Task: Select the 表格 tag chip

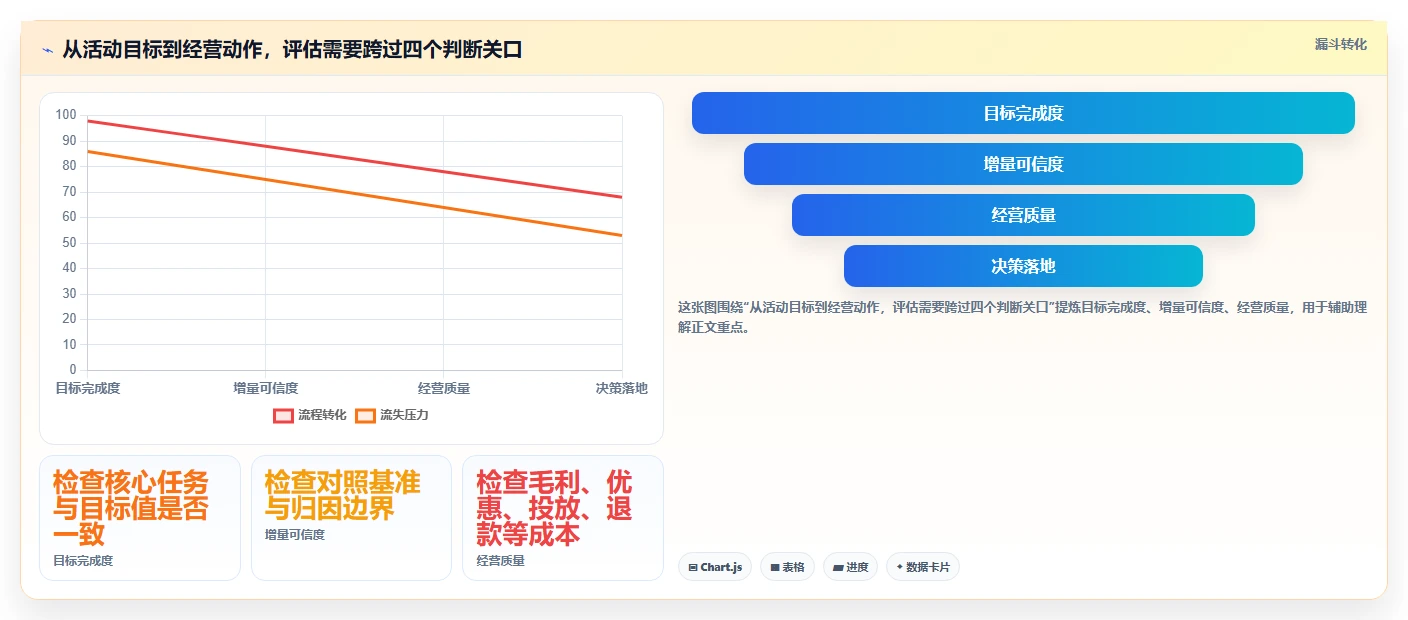Action: tap(787, 567)
